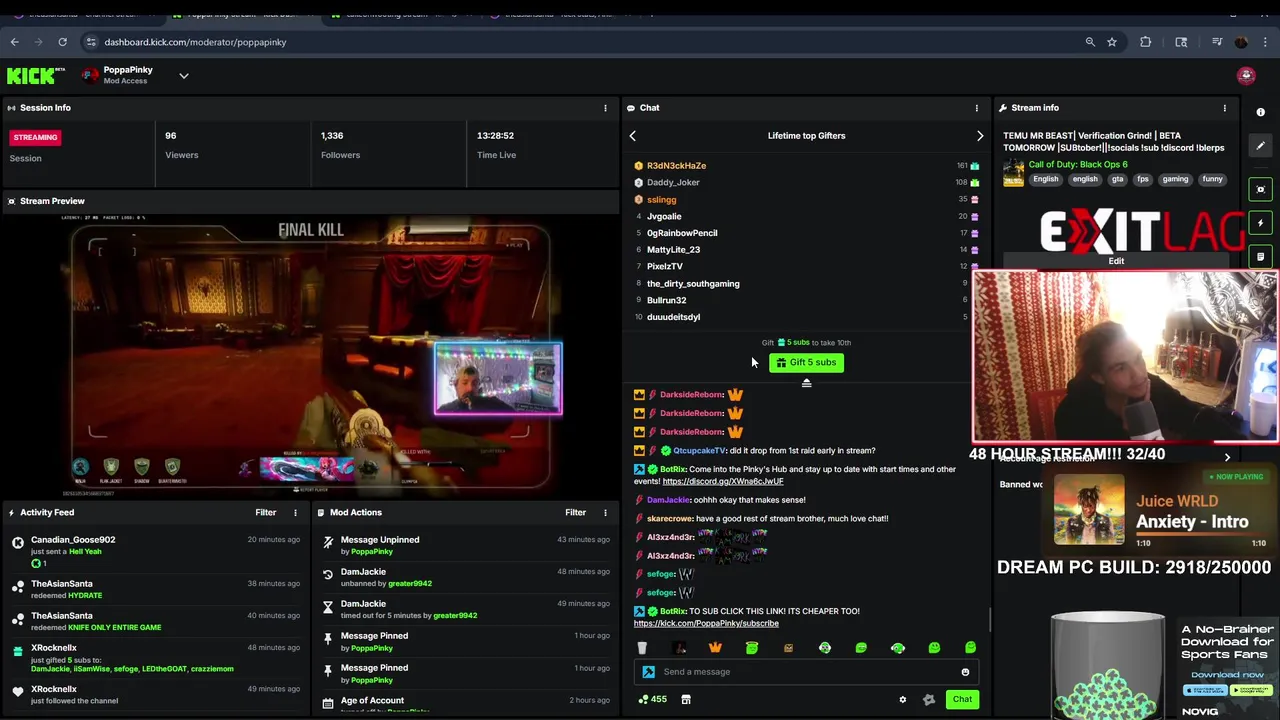Select the last green emote in row
The width and height of the screenshot is (1280, 720).
(970, 648)
